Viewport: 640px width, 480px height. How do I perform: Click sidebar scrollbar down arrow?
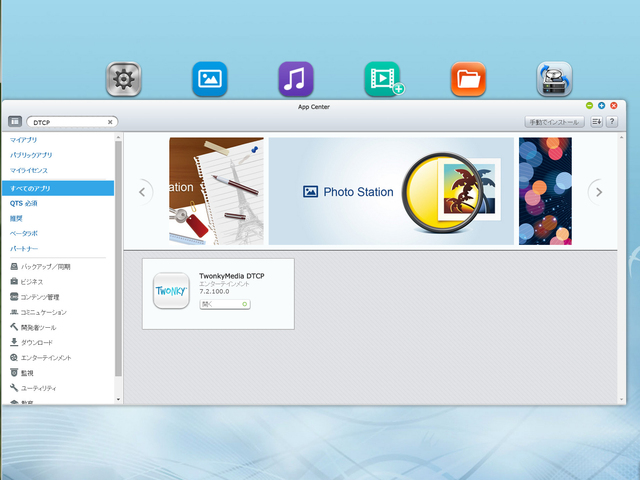click(x=118, y=400)
